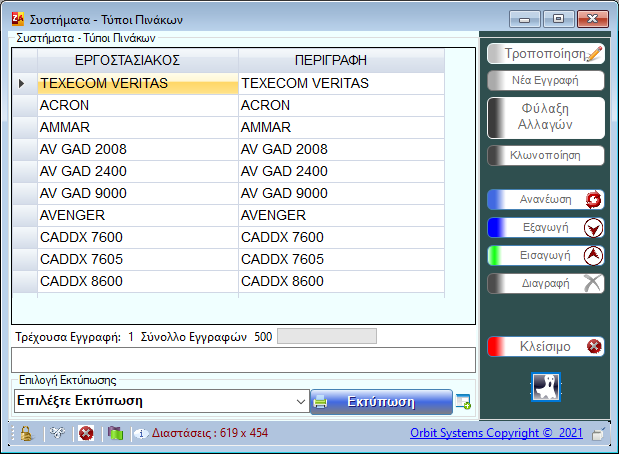Import data using the Εισαγωγή button
The height and width of the screenshot is (454, 619).
tap(546, 255)
